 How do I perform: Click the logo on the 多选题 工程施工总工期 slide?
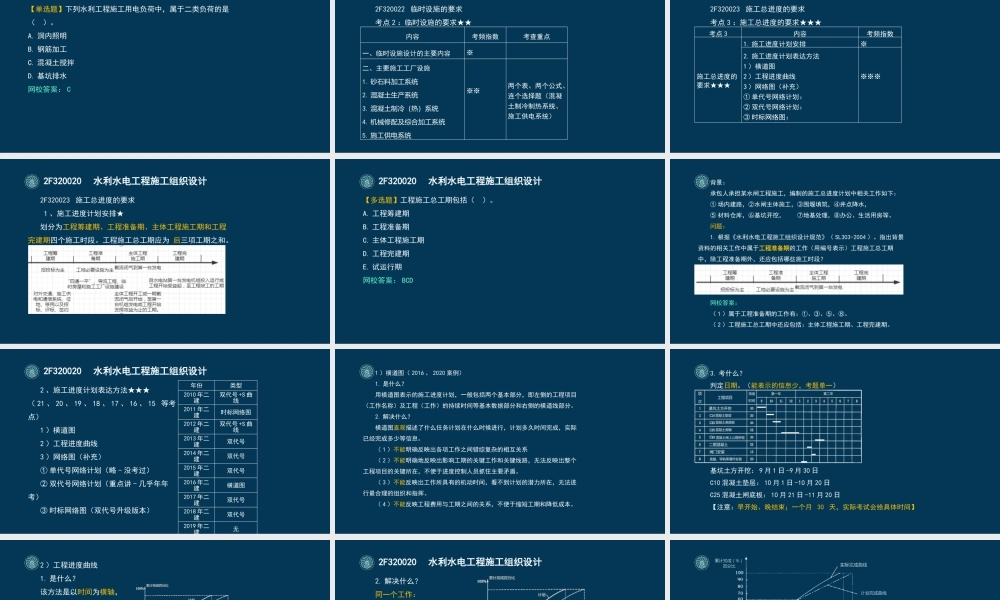pyautogui.click(x=364, y=182)
